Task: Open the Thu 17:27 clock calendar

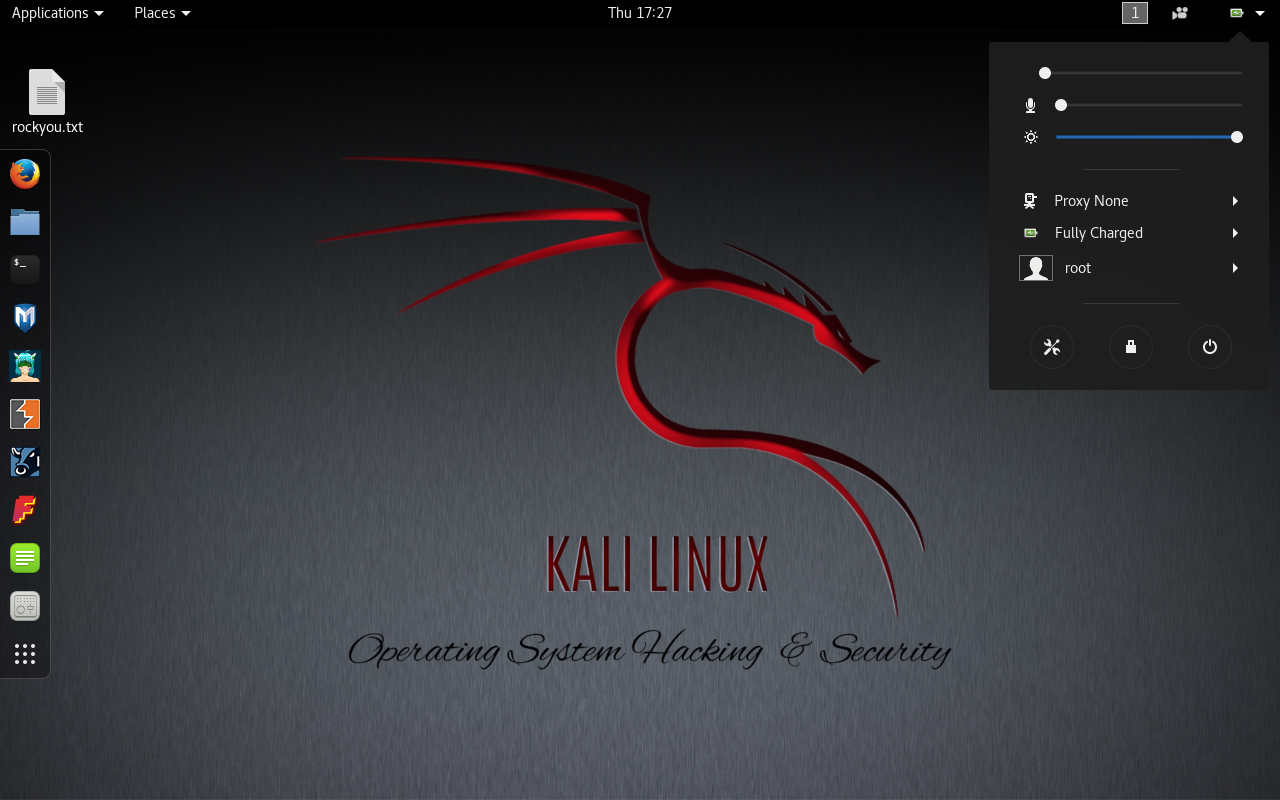Action: point(640,13)
